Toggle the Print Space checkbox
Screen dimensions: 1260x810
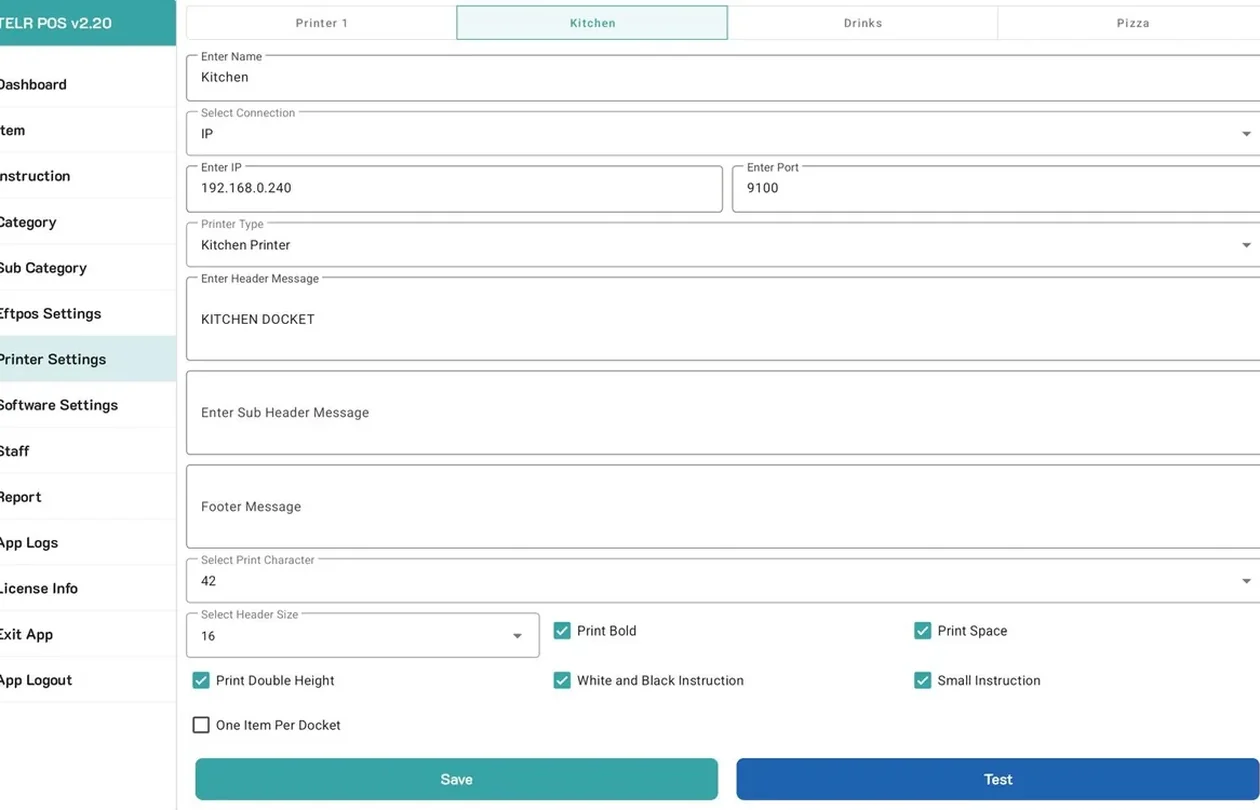coord(923,631)
